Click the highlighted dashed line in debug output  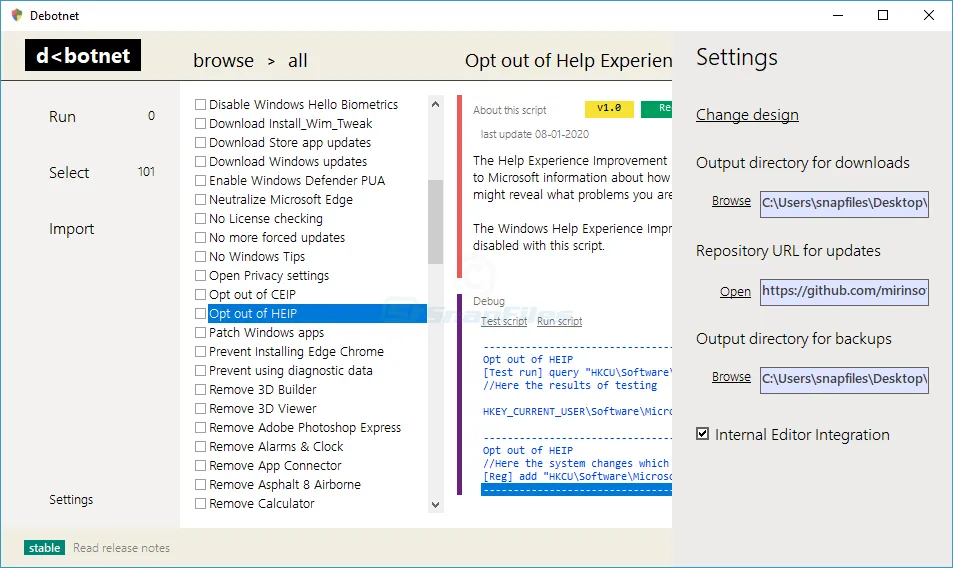[x=576, y=490]
